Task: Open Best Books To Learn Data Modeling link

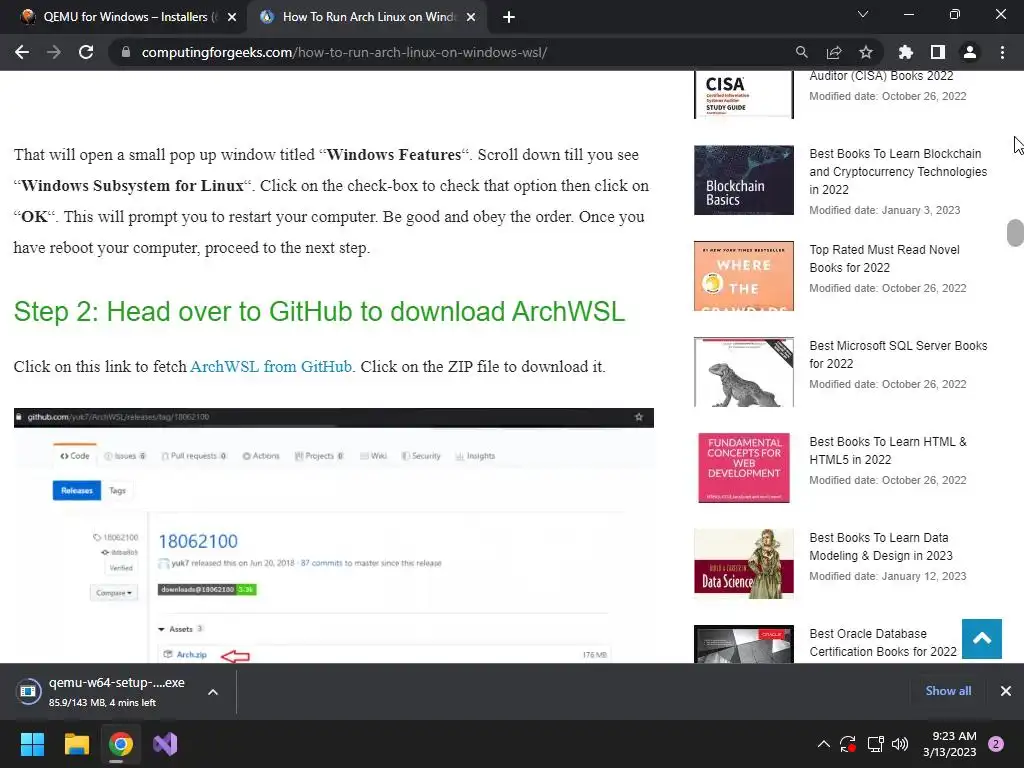Action: tap(881, 547)
